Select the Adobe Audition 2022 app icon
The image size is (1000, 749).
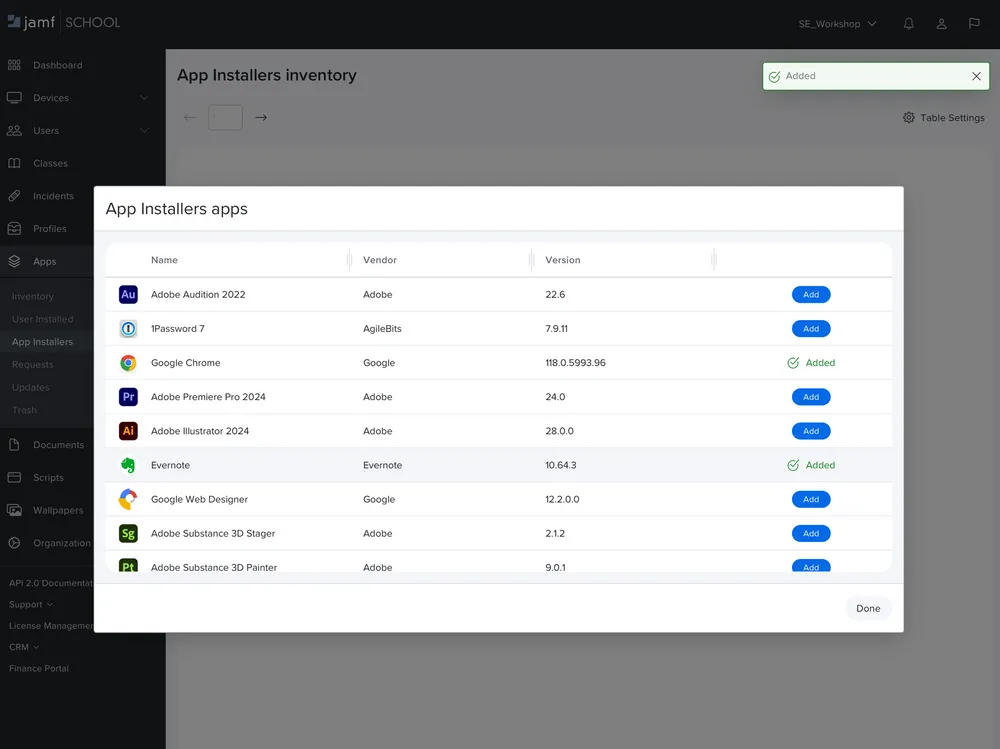click(x=128, y=294)
